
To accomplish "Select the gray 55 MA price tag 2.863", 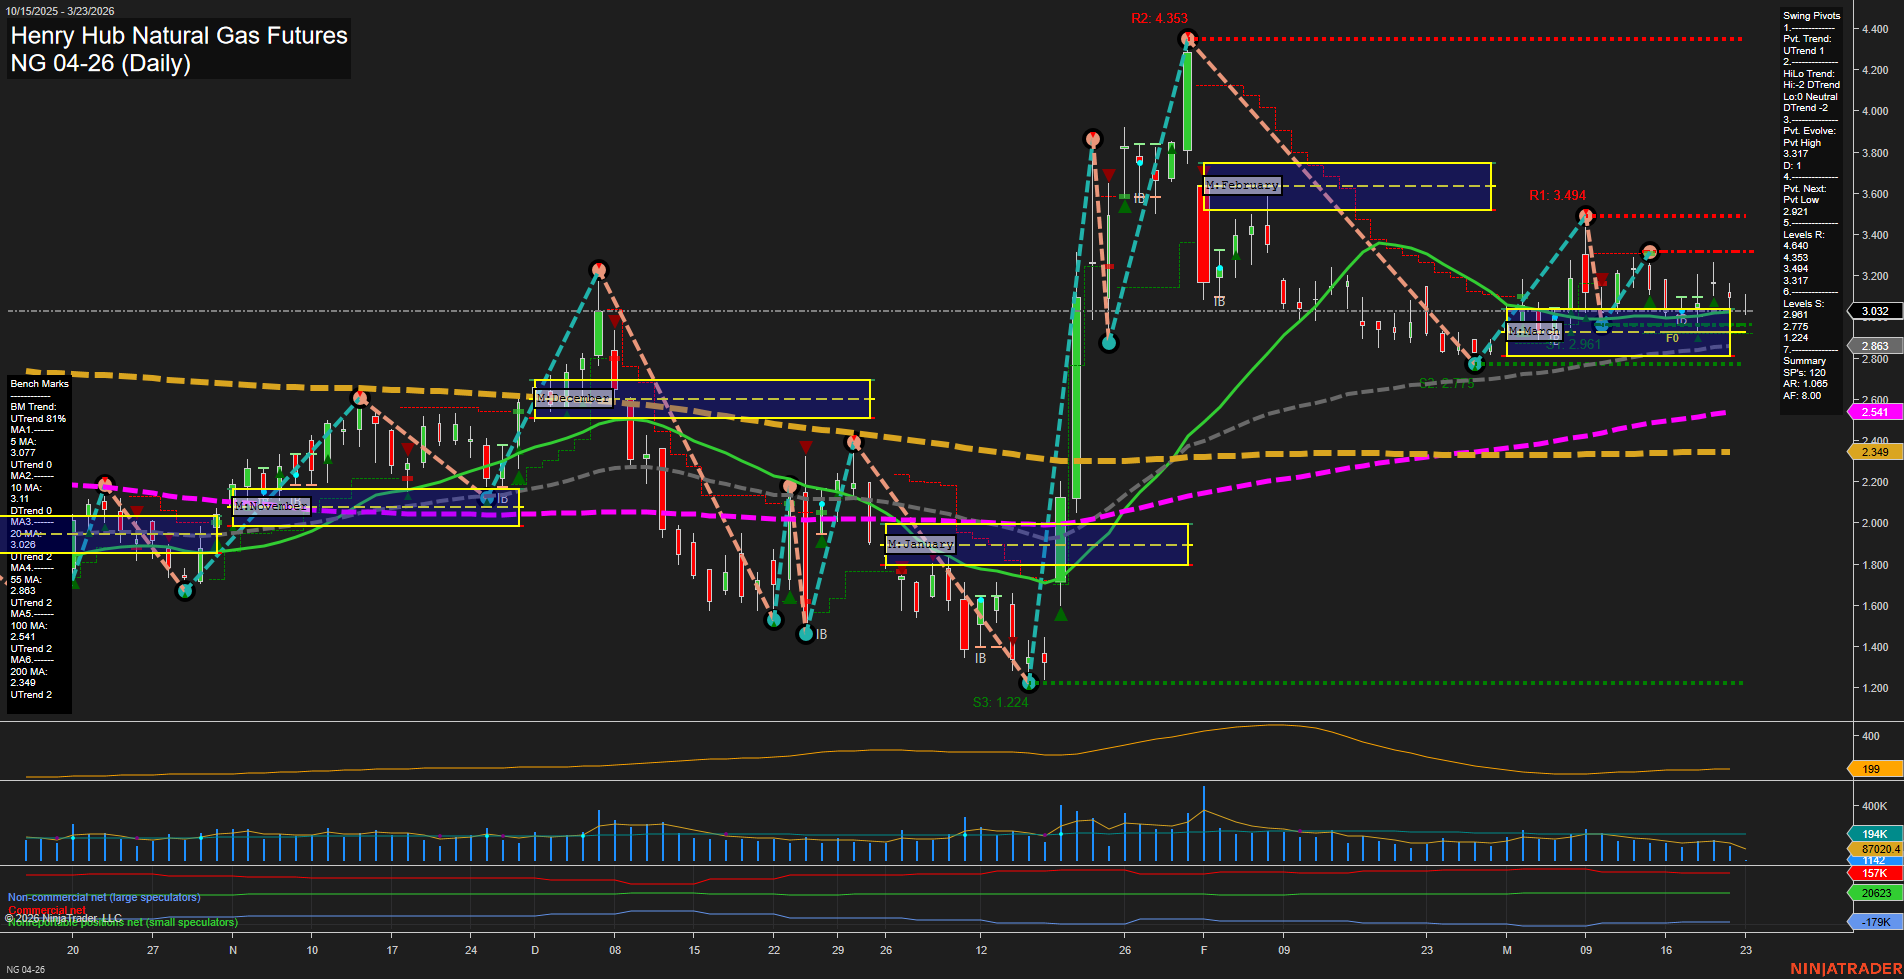I will [x=1875, y=346].
